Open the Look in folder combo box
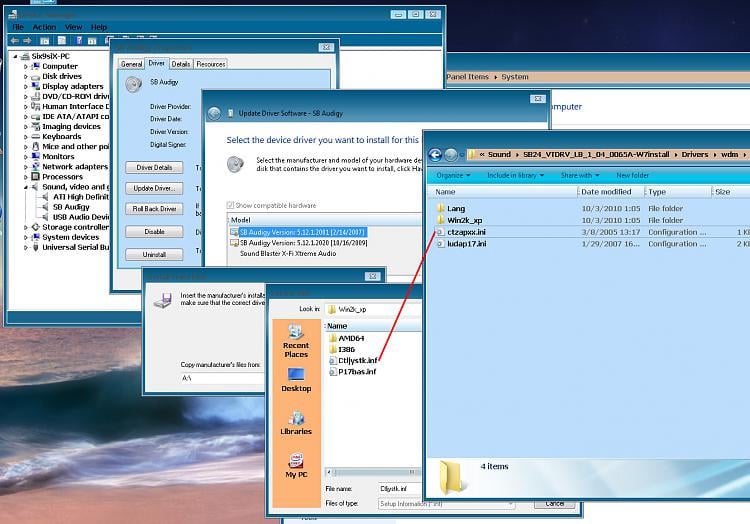Viewport: 750px width, 524px height. (x=373, y=309)
